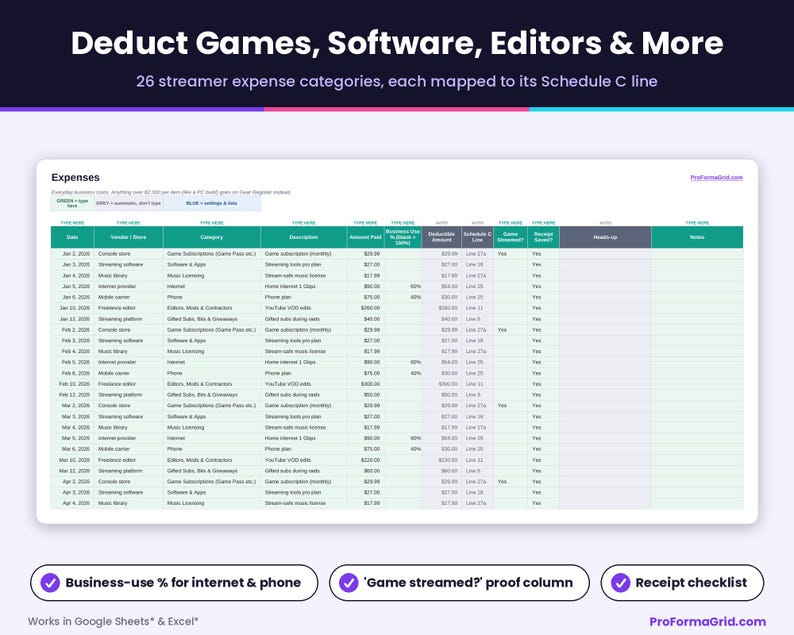The height and width of the screenshot is (635, 794).
Task: Click the 'Deductible Amount' column header
Action: (442, 237)
